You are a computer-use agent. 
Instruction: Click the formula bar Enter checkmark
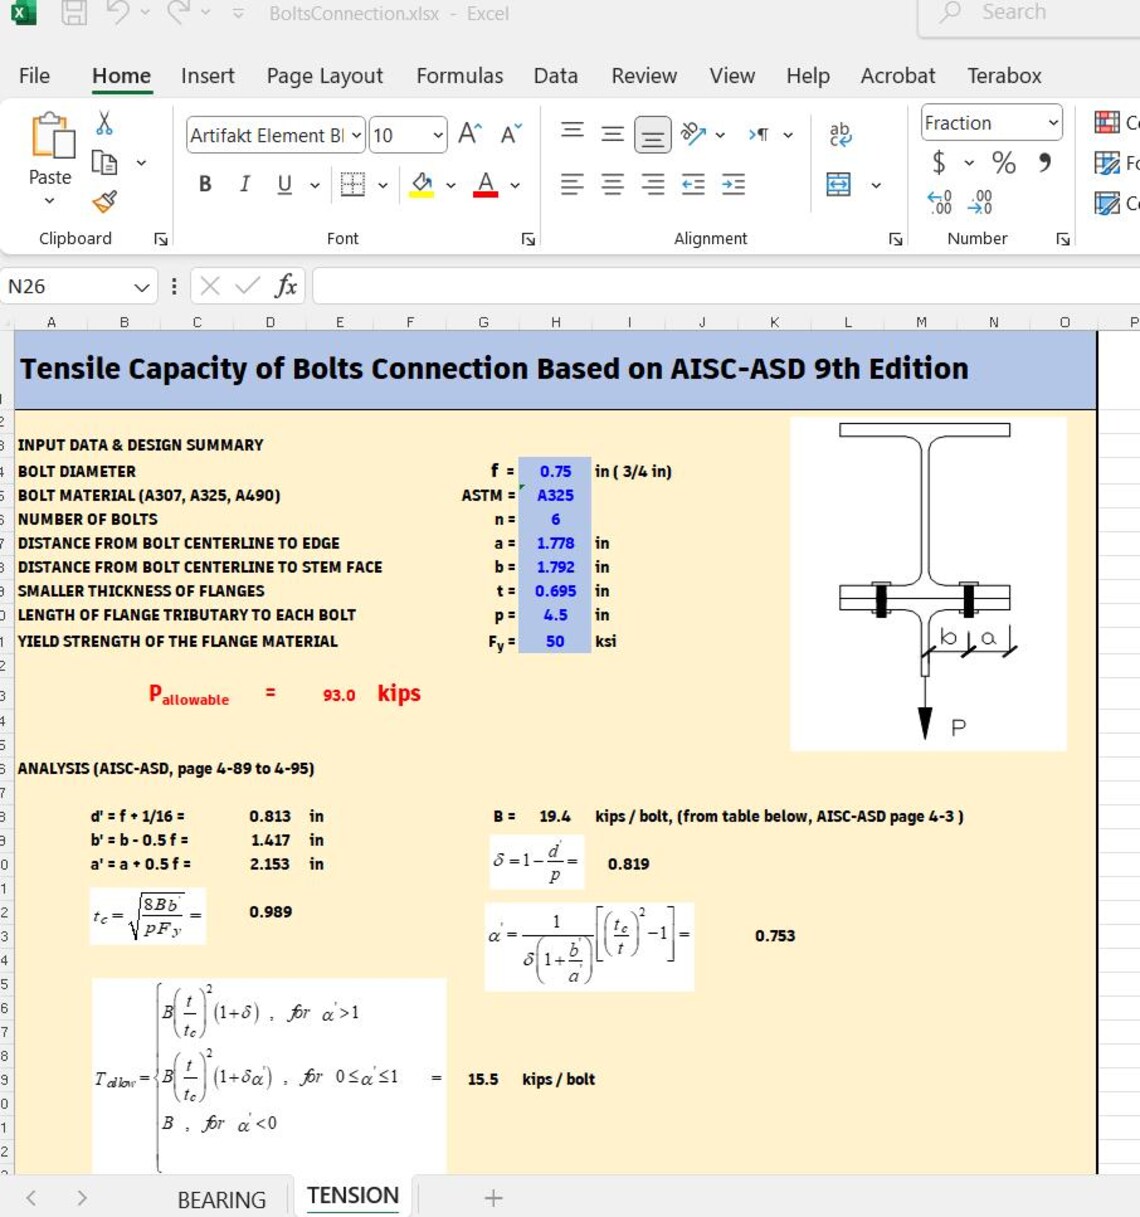247,286
